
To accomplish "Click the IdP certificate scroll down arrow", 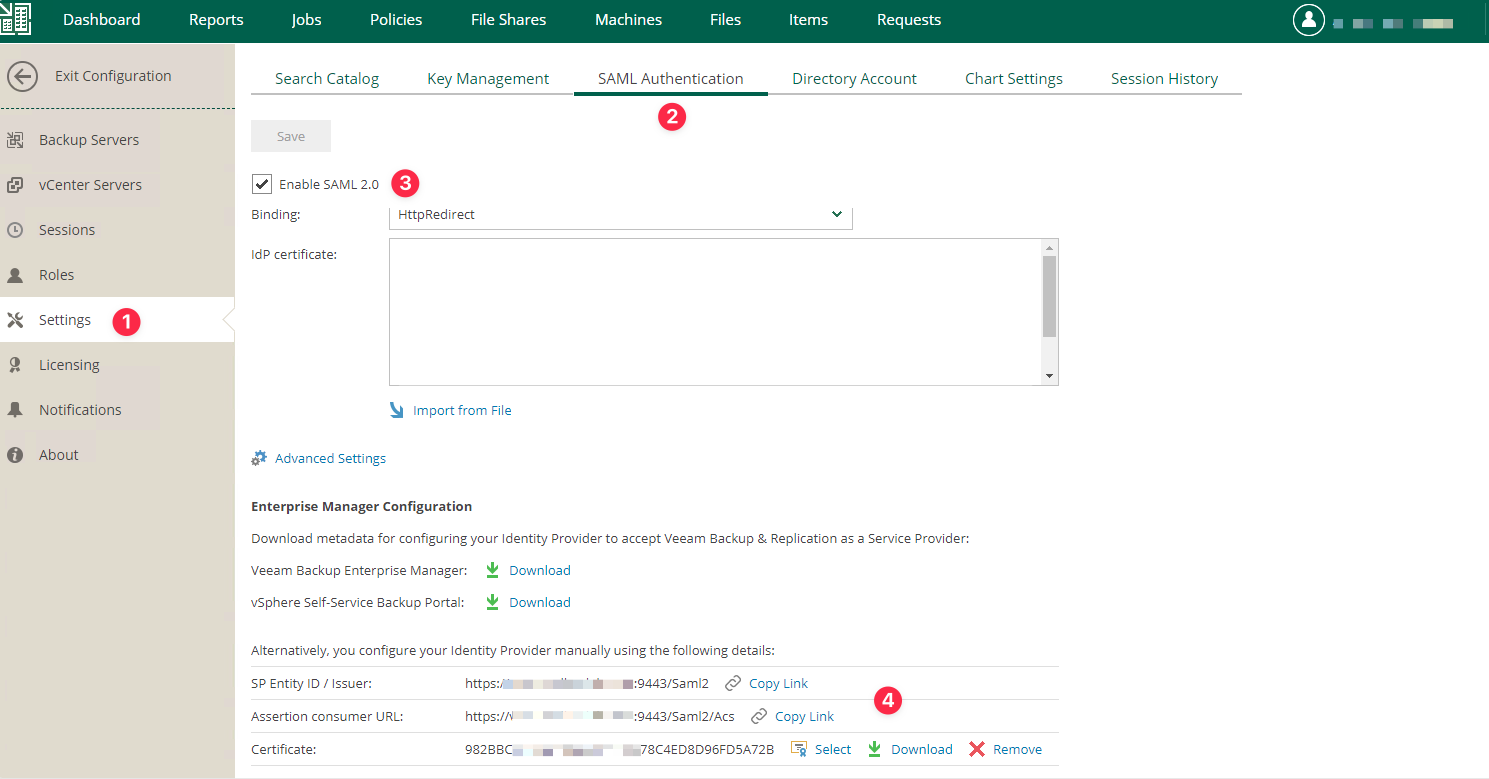I will pos(1049,376).
